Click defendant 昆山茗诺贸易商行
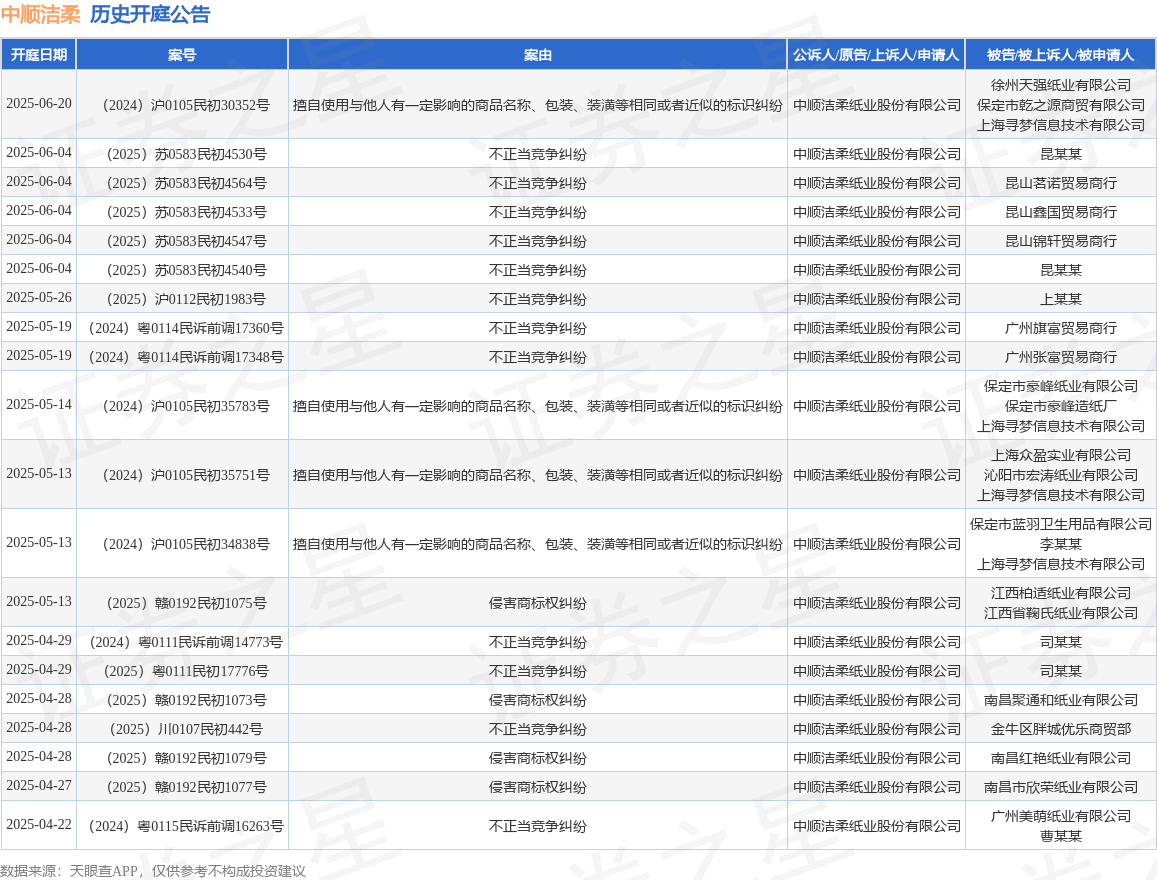The width and height of the screenshot is (1157, 880). [1060, 183]
